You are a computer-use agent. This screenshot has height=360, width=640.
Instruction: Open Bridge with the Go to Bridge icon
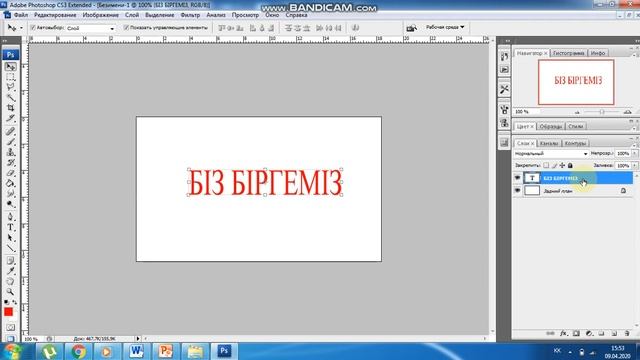[x=411, y=28]
